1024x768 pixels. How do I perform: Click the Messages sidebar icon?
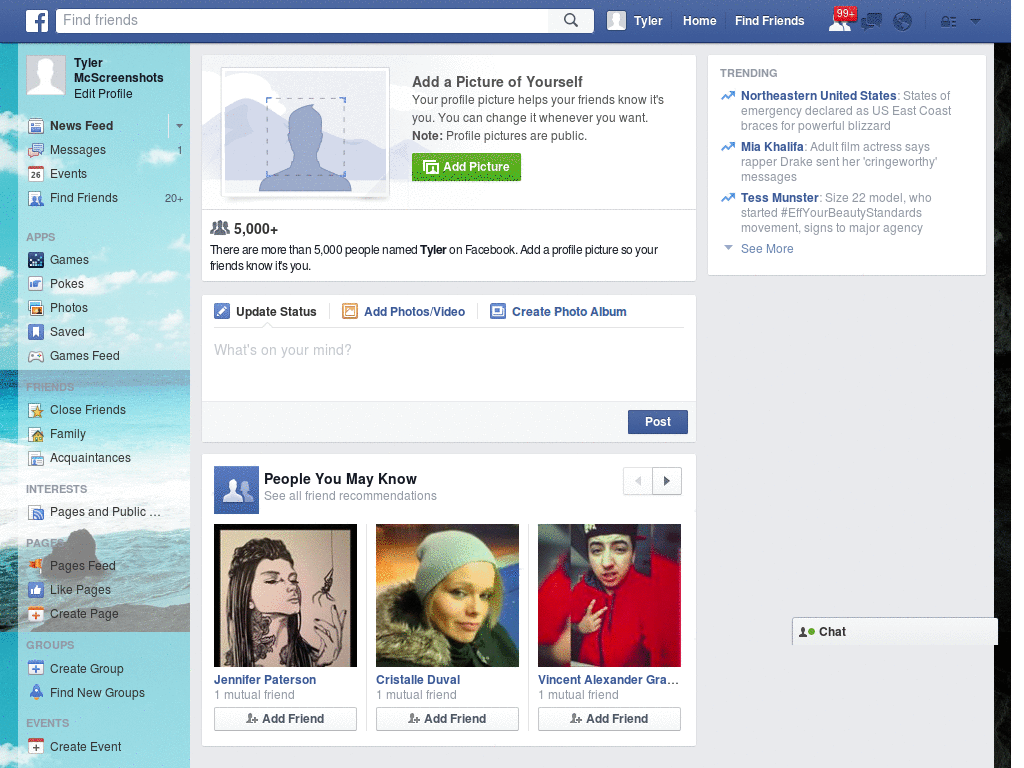pos(36,150)
